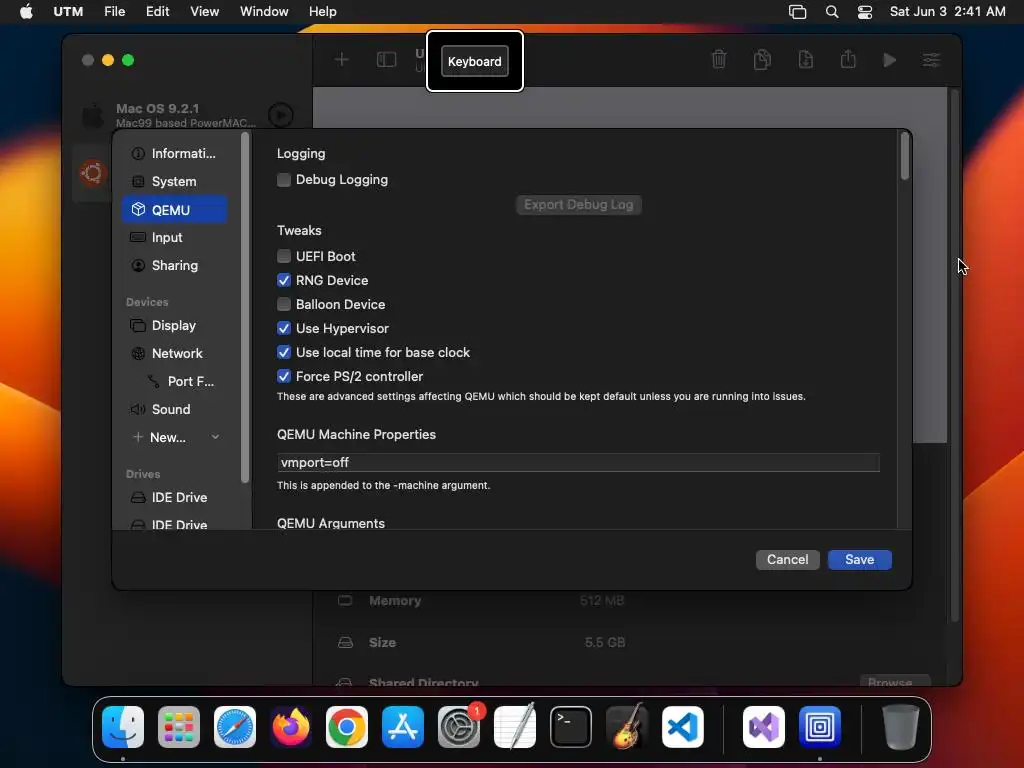Click the clone VM icon in the toolbar
This screenshot has height=768, width=1024.
click(x=762, y=59)
